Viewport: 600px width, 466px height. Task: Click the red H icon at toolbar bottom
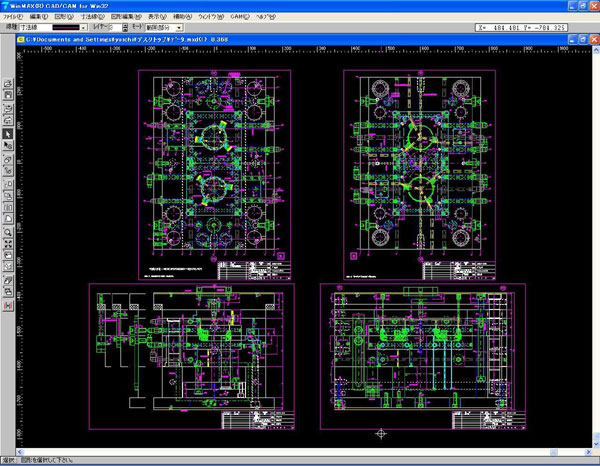pos(8,306)
